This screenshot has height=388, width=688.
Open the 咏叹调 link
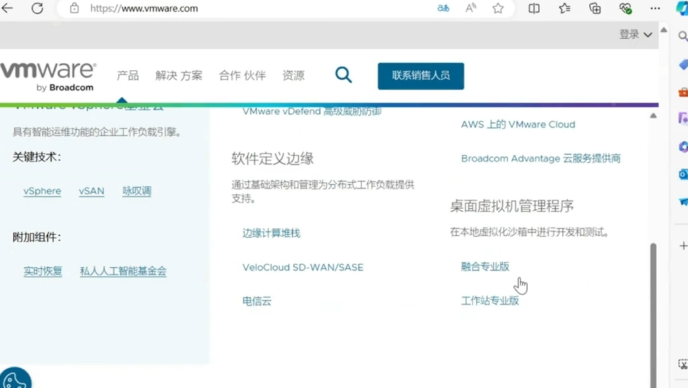tap(137, 191)
